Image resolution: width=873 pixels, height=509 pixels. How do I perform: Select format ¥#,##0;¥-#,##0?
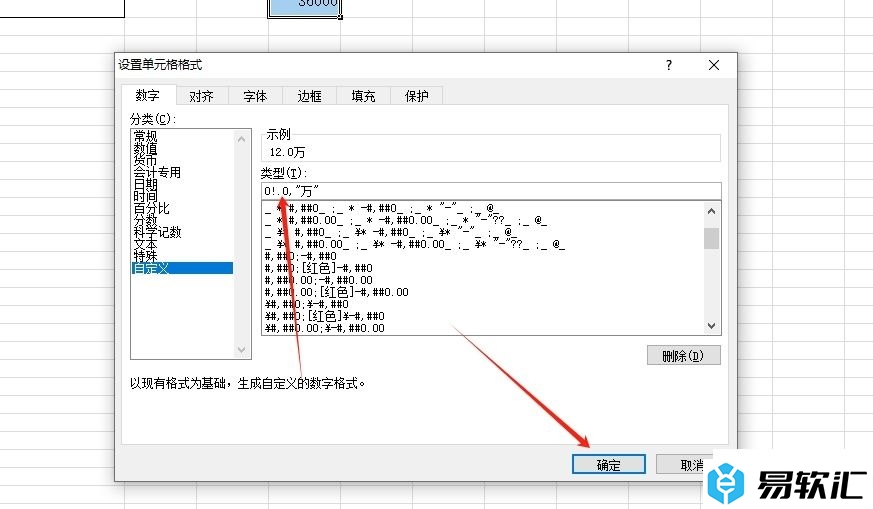(307, 304)
